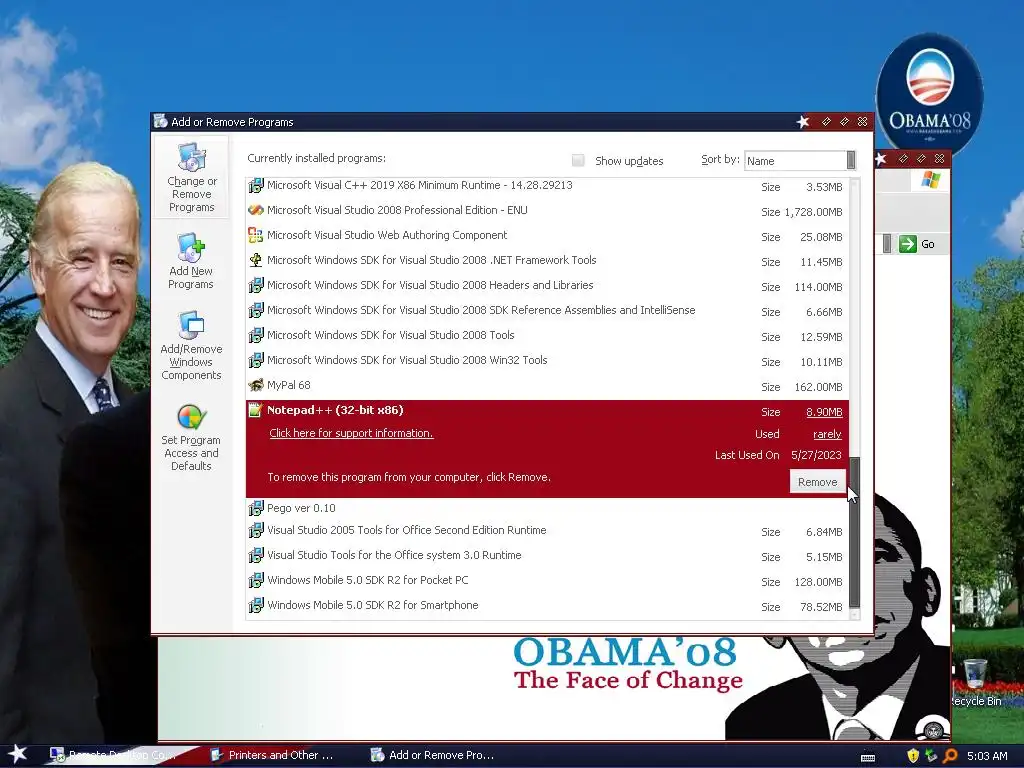This screenshot has height=768, width=1024.
Task: Switch to Remote Desktop taskbar item
Action: point(112,755)
